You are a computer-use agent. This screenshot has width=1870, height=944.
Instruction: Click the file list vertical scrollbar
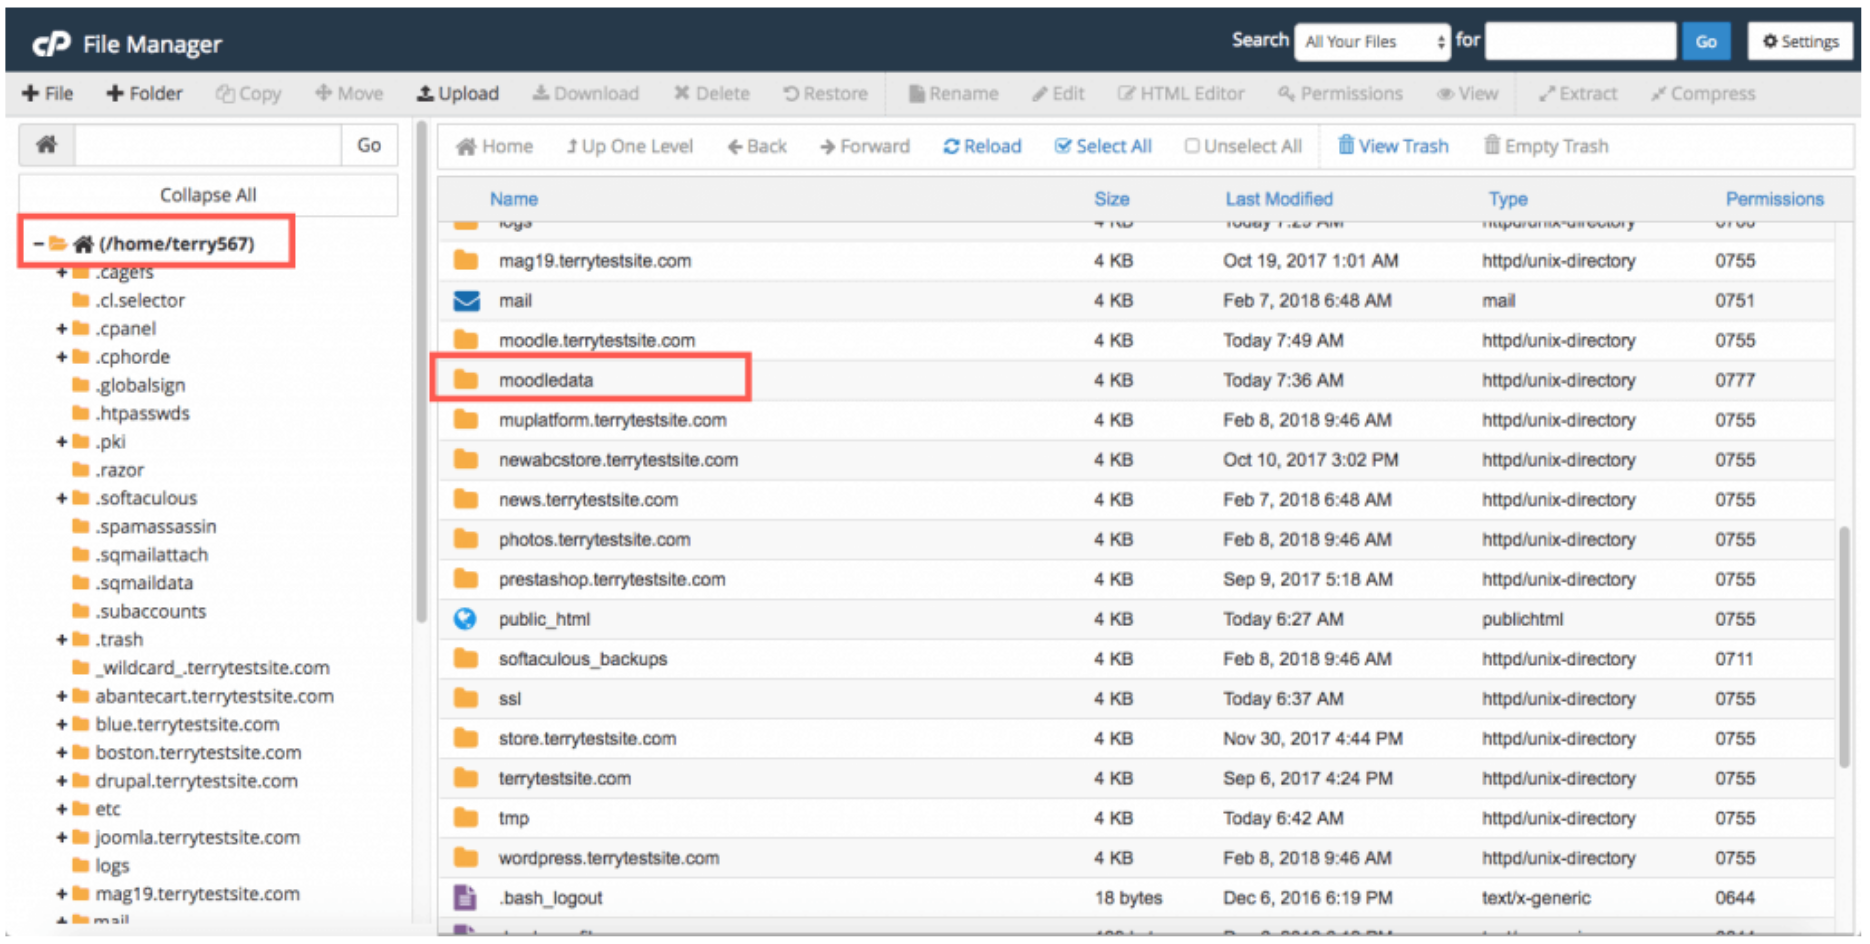coord(1844,646)
